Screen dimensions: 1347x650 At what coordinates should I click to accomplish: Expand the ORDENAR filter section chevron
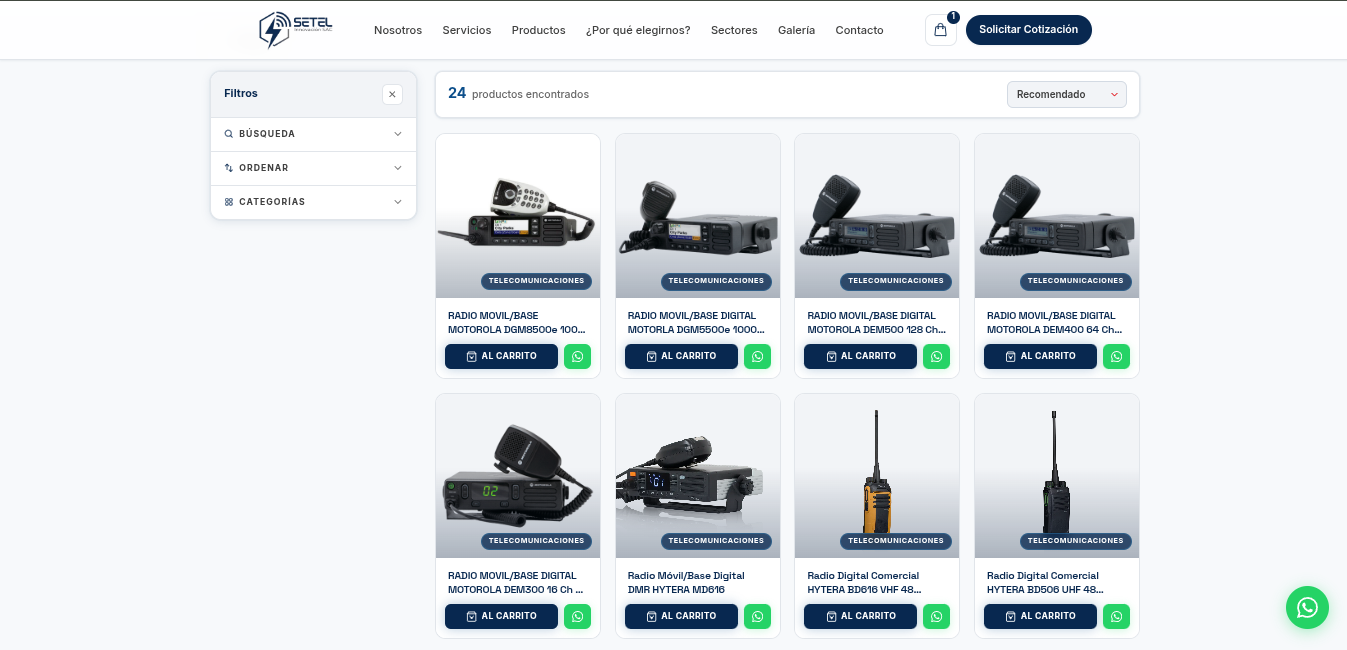[x=397, y=168]
